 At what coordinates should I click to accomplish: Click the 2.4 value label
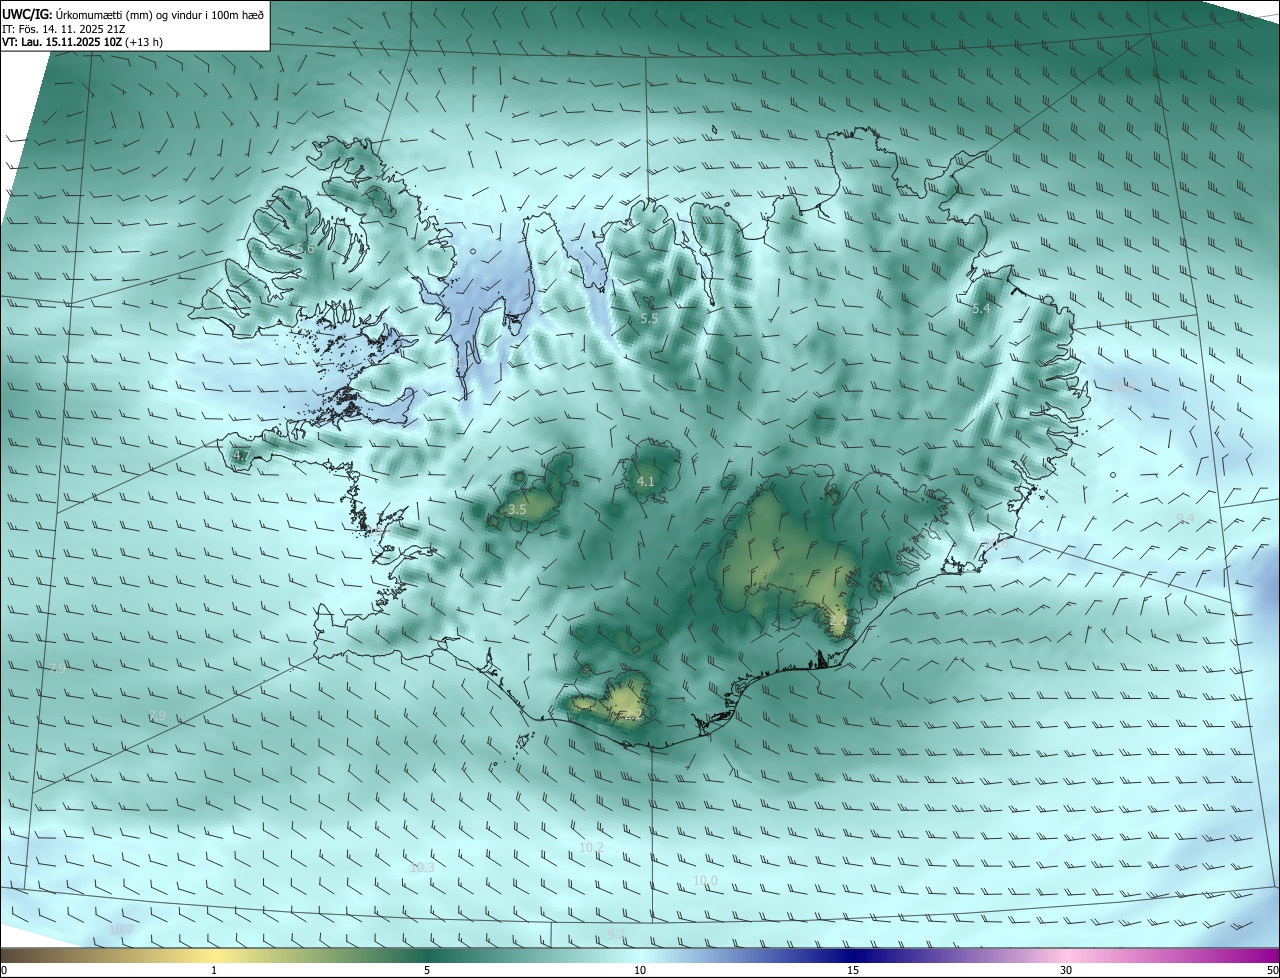tap(838, 621)
